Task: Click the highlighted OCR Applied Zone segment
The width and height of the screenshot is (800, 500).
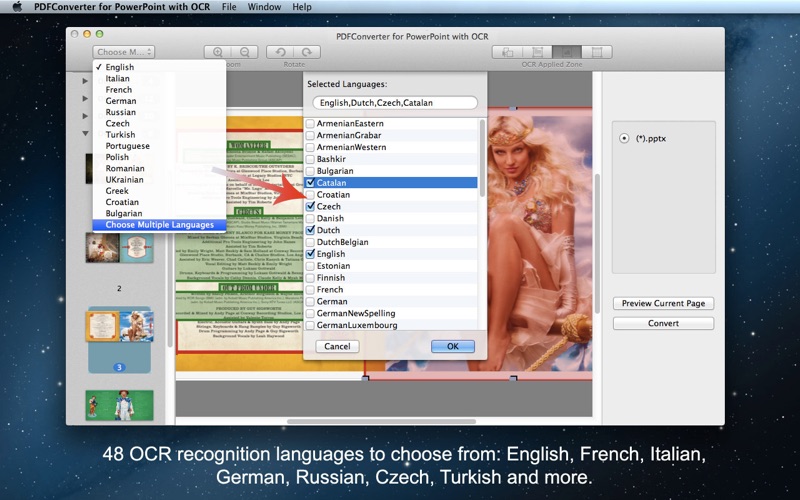Action: click(567, 52)
